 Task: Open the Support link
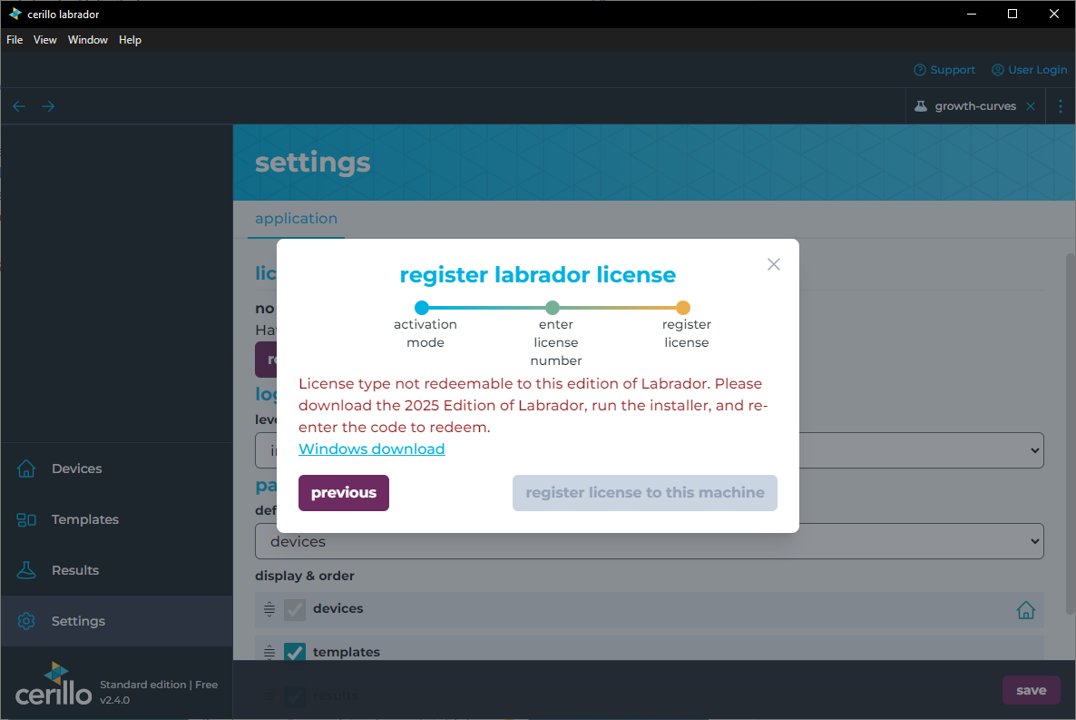click(944, 70)
